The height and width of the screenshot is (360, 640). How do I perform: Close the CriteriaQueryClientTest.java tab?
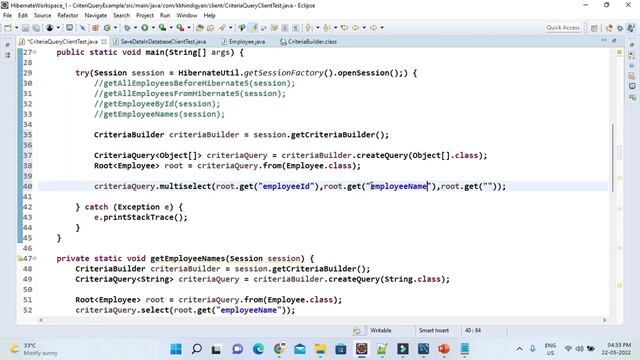[x=104, y=42]
